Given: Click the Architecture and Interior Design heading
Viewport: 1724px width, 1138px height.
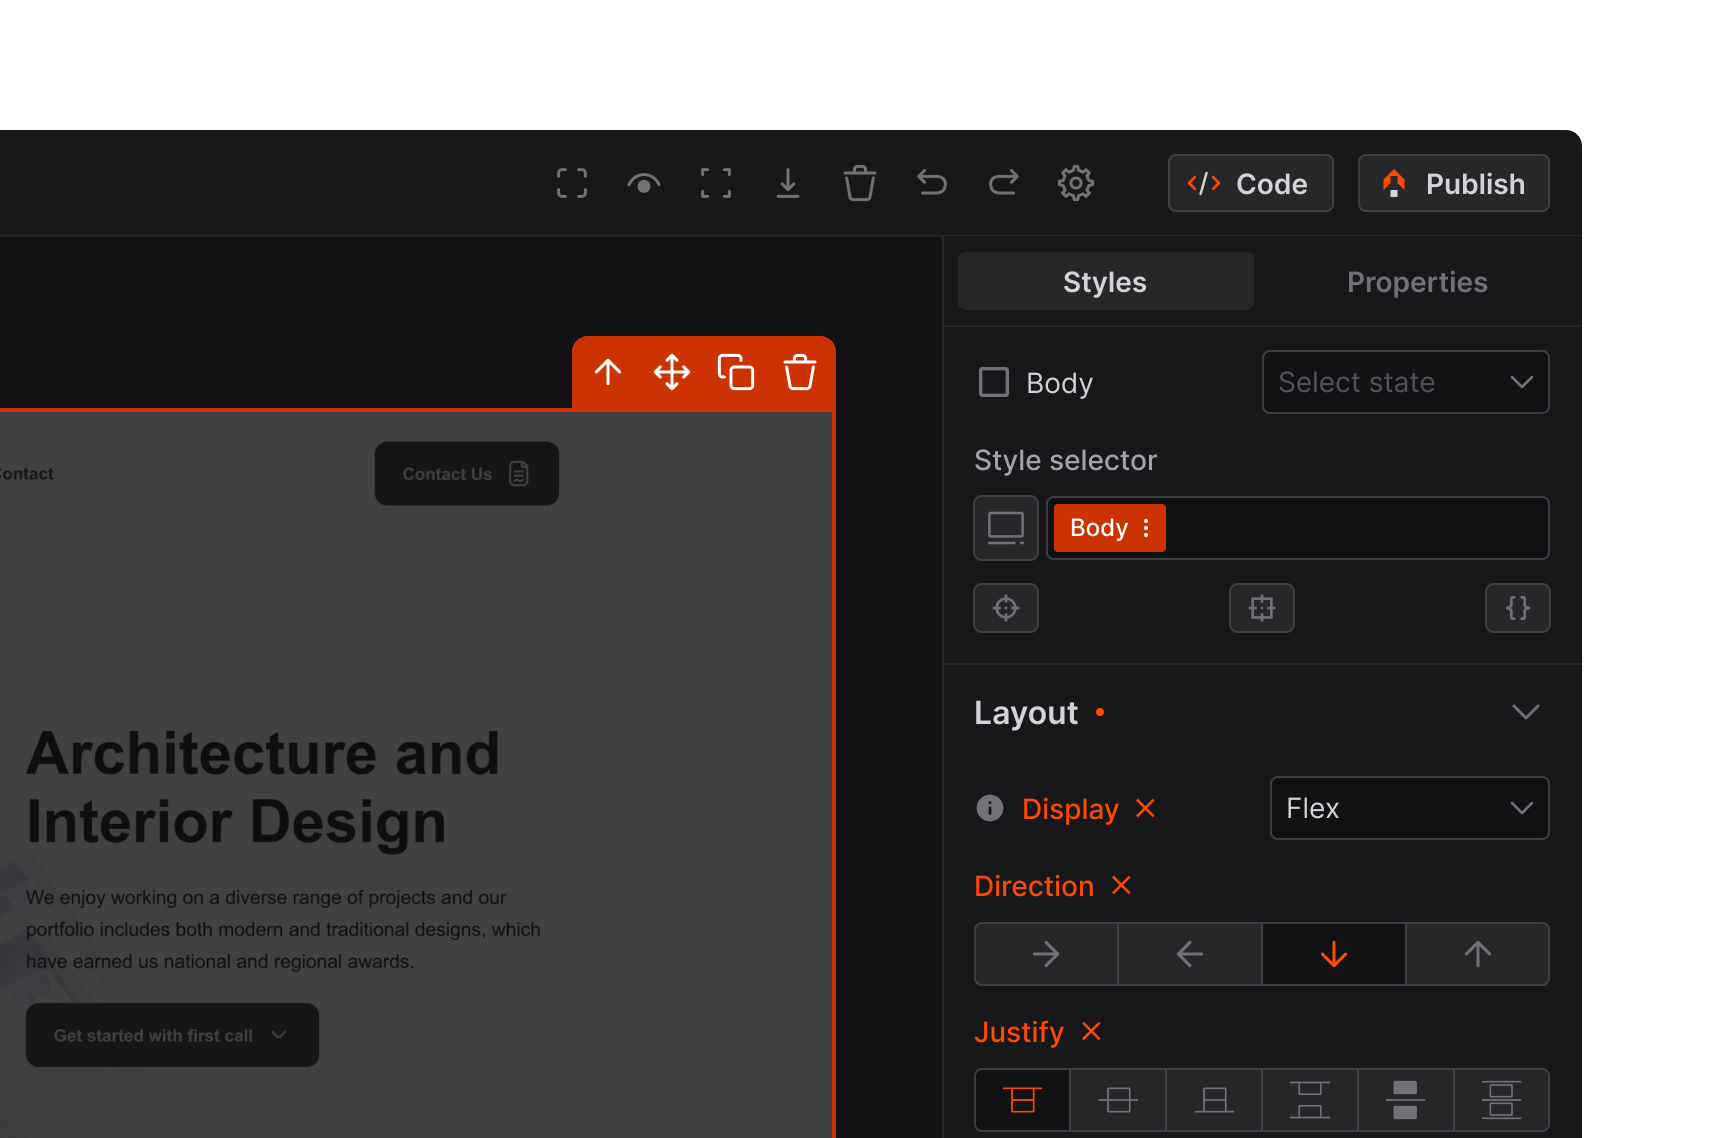Looking at the screenshot, I should pyautogui.click(x=263, y=787).
